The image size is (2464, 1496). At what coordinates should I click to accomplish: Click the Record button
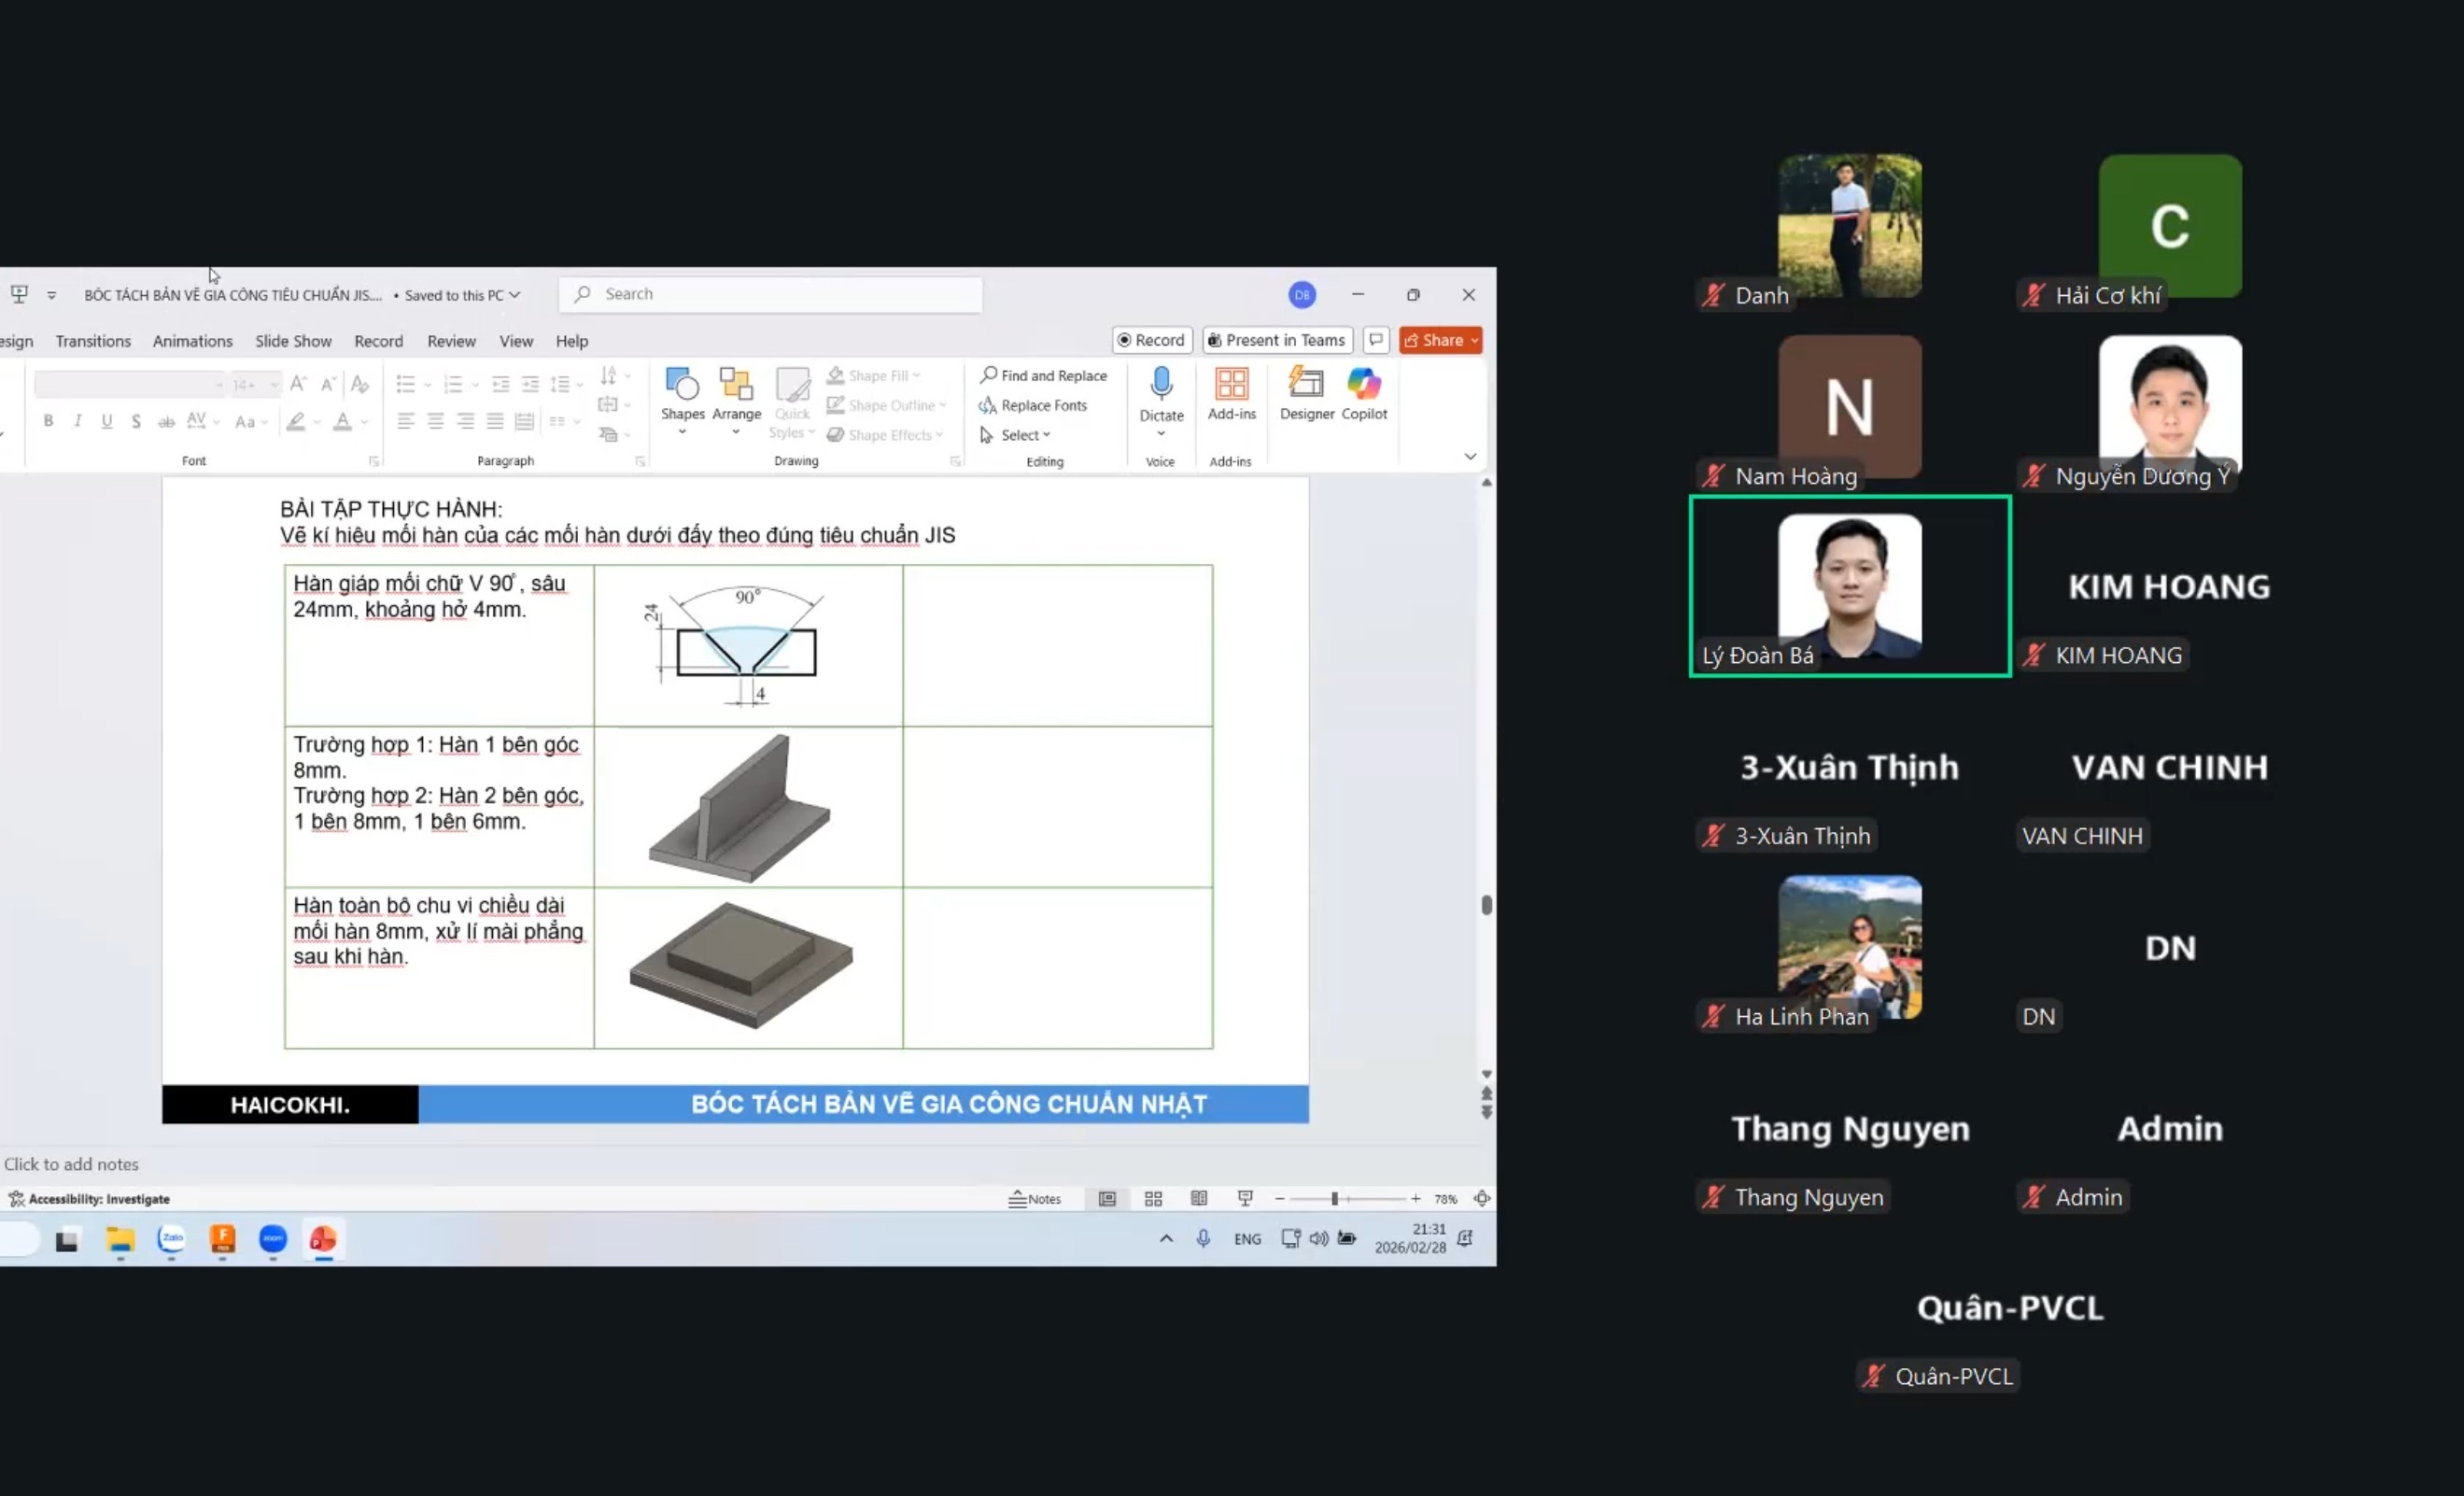coord(1151,340)
